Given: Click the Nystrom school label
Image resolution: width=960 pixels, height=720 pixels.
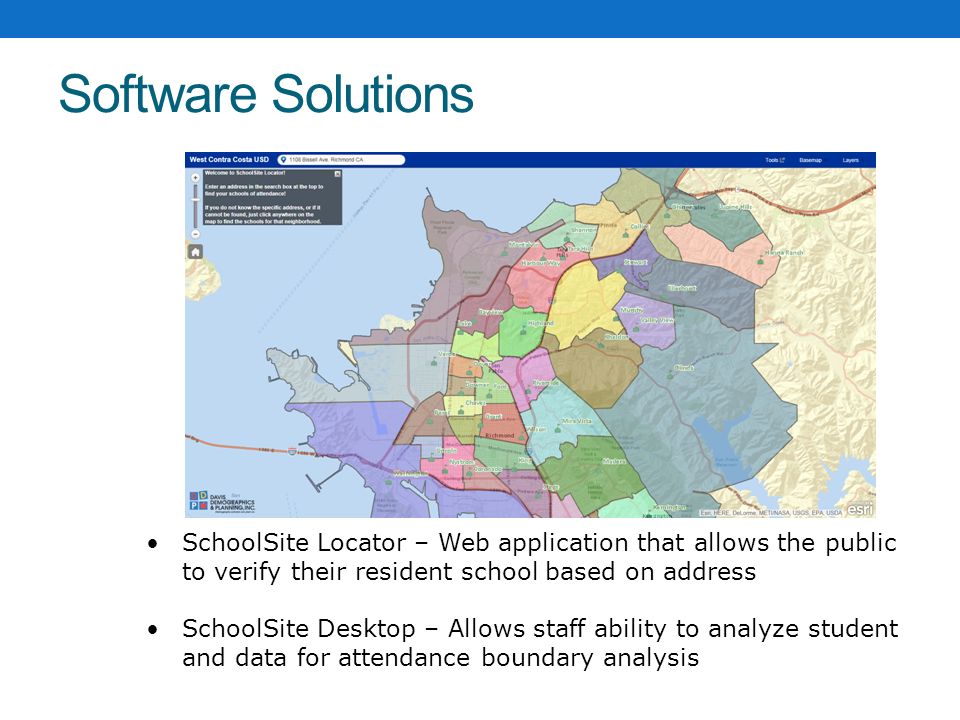Looking at the screenshot, I should pos(462,462).
